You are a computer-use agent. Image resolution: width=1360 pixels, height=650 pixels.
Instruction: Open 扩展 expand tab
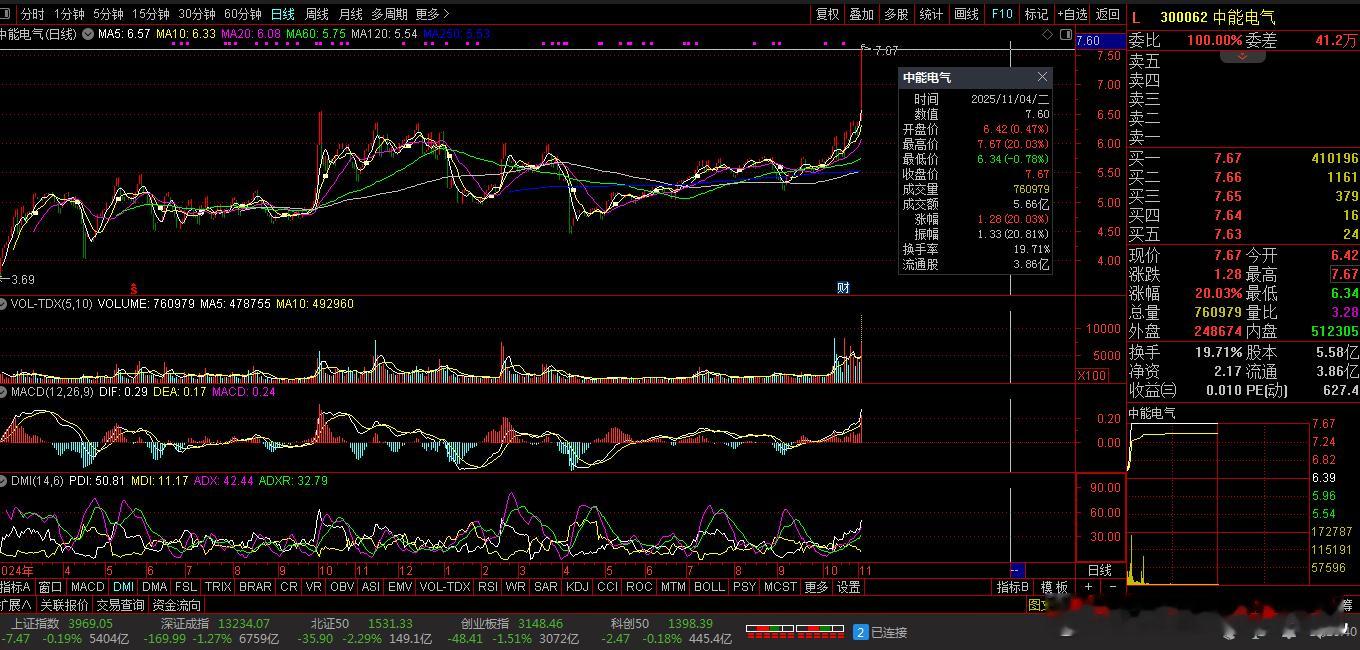pos(15,605)
